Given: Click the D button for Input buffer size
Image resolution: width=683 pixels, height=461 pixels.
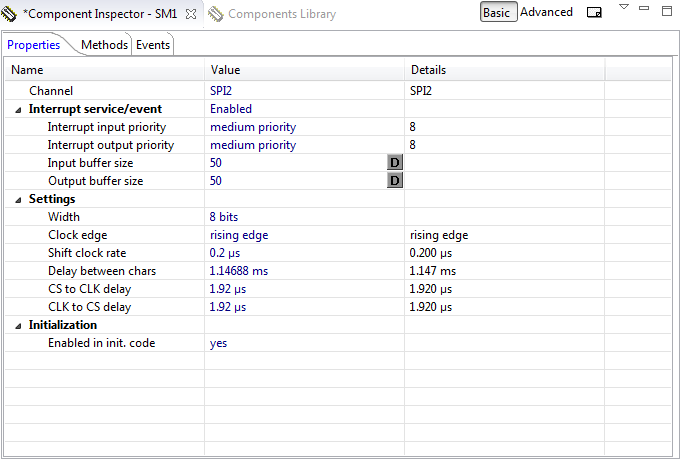Looking at the screenshot, I should pos(394,163).
